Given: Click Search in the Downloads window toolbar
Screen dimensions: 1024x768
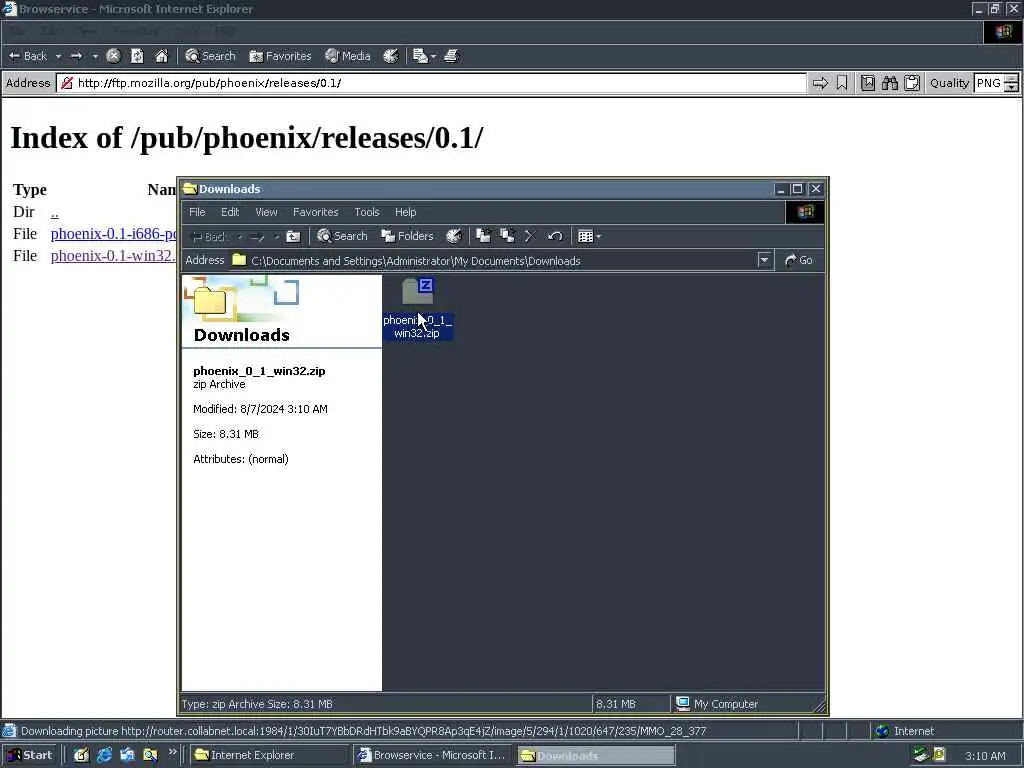Looking at the screenshot, I should [342, 236].
